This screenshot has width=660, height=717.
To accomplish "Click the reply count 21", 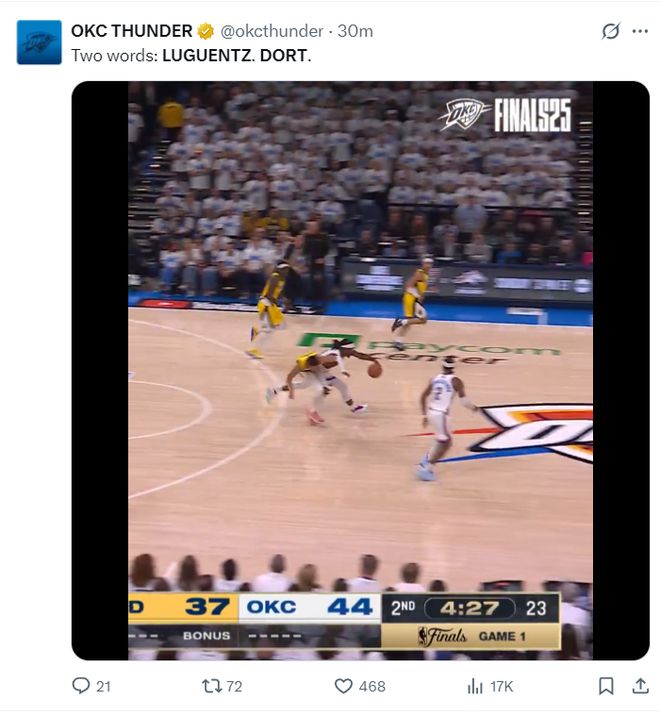I will [x=103, y=686].
